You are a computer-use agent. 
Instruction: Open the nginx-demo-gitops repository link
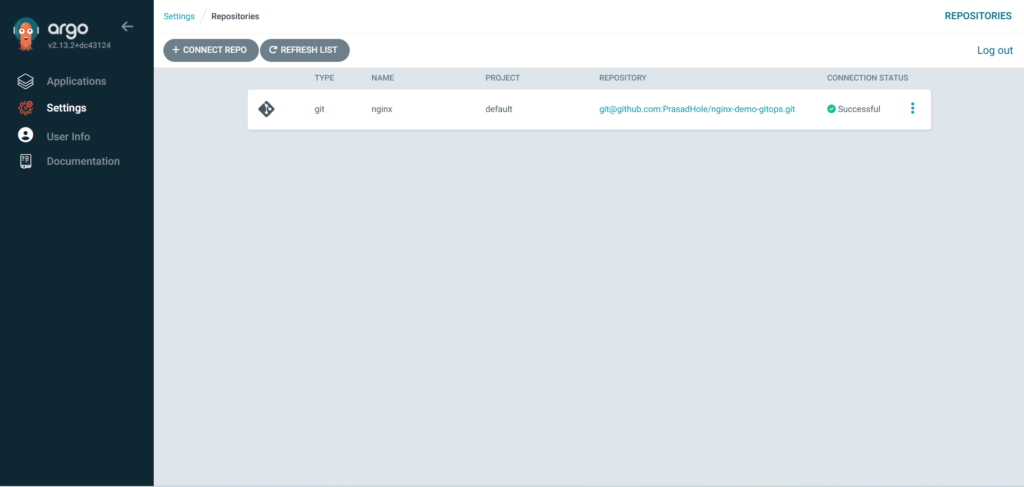pyautogui.click(x=697, y=109)
